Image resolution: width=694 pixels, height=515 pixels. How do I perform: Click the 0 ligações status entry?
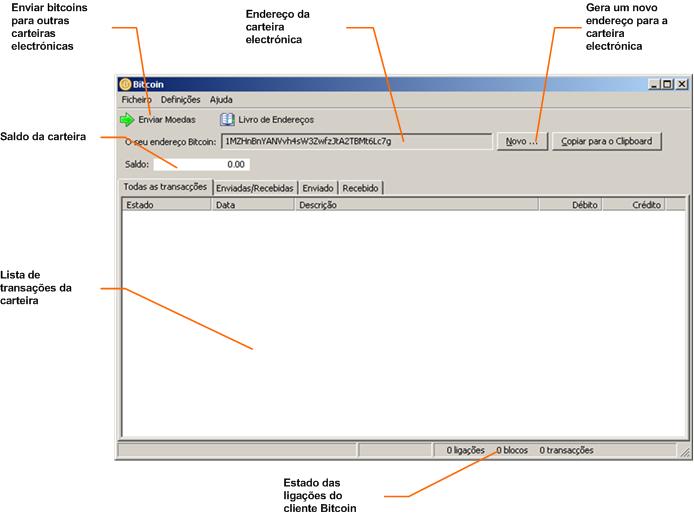coord(465,450)
